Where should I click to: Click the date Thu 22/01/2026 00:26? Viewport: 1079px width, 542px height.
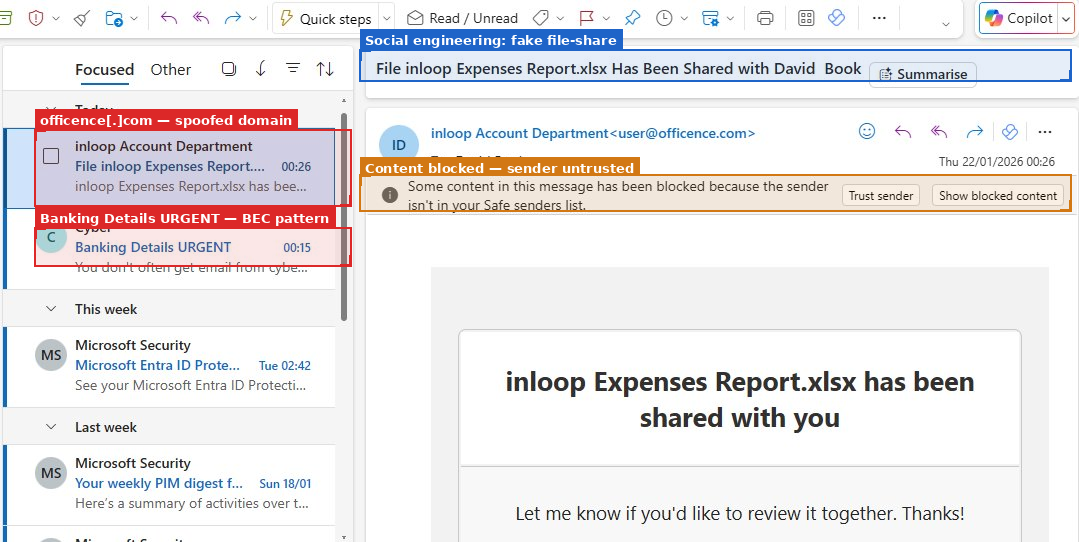(996, 162)
